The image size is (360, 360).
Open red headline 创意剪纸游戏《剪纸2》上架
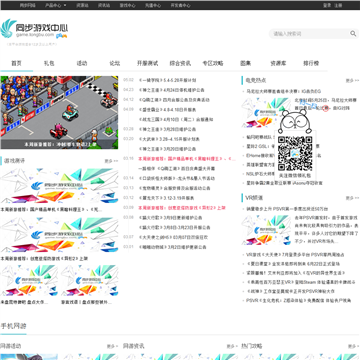coord(182,208)
